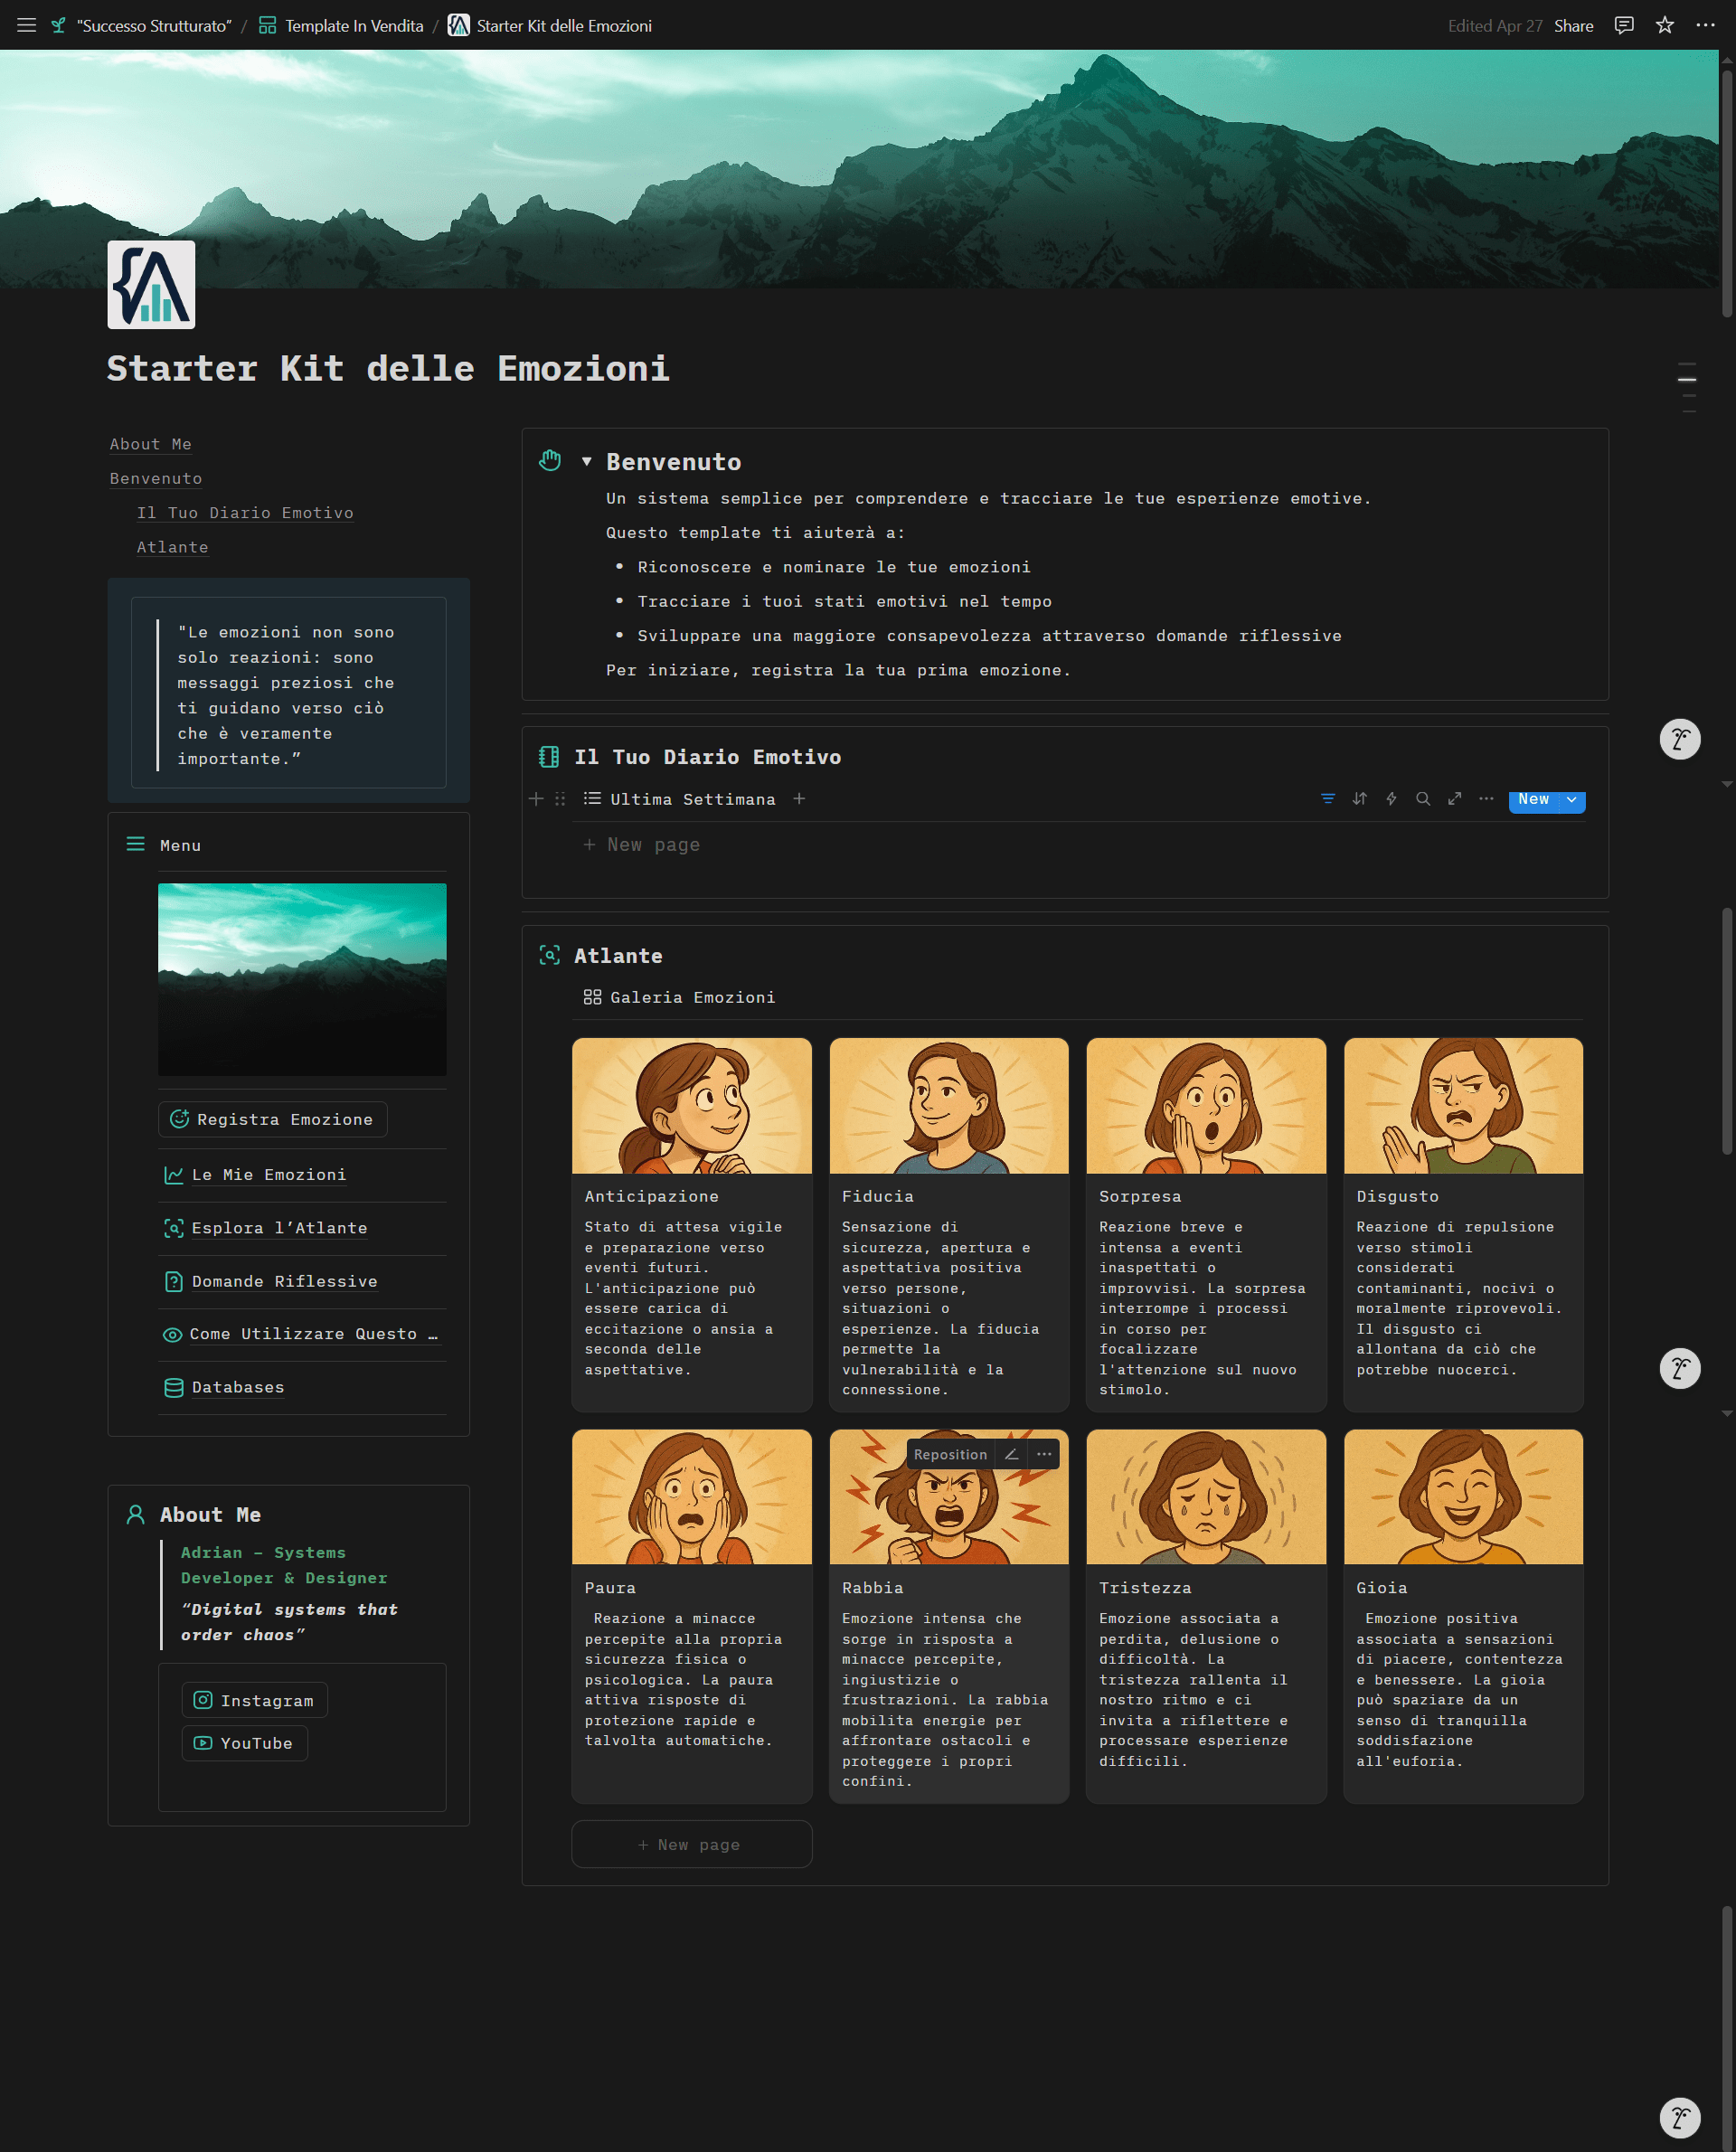Add New page in the diary list
1736x2152 pixels.
[642, 845]
